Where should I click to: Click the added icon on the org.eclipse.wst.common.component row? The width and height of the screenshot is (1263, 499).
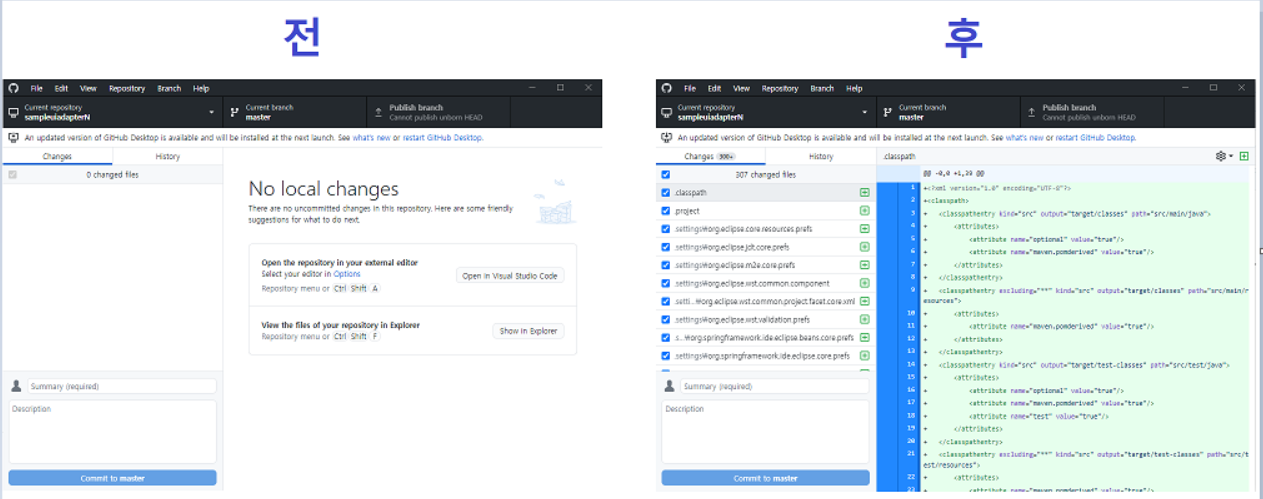(x=864, y=283)
